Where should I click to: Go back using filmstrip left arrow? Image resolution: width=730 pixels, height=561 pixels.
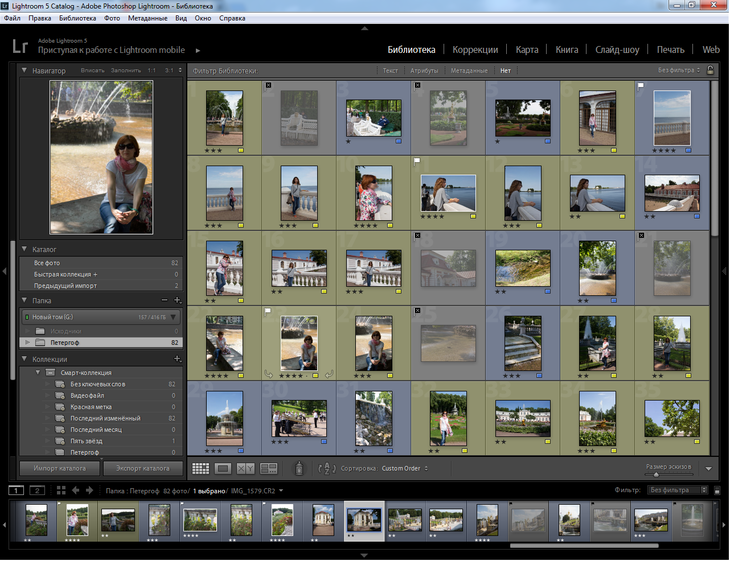click(76, 491)
